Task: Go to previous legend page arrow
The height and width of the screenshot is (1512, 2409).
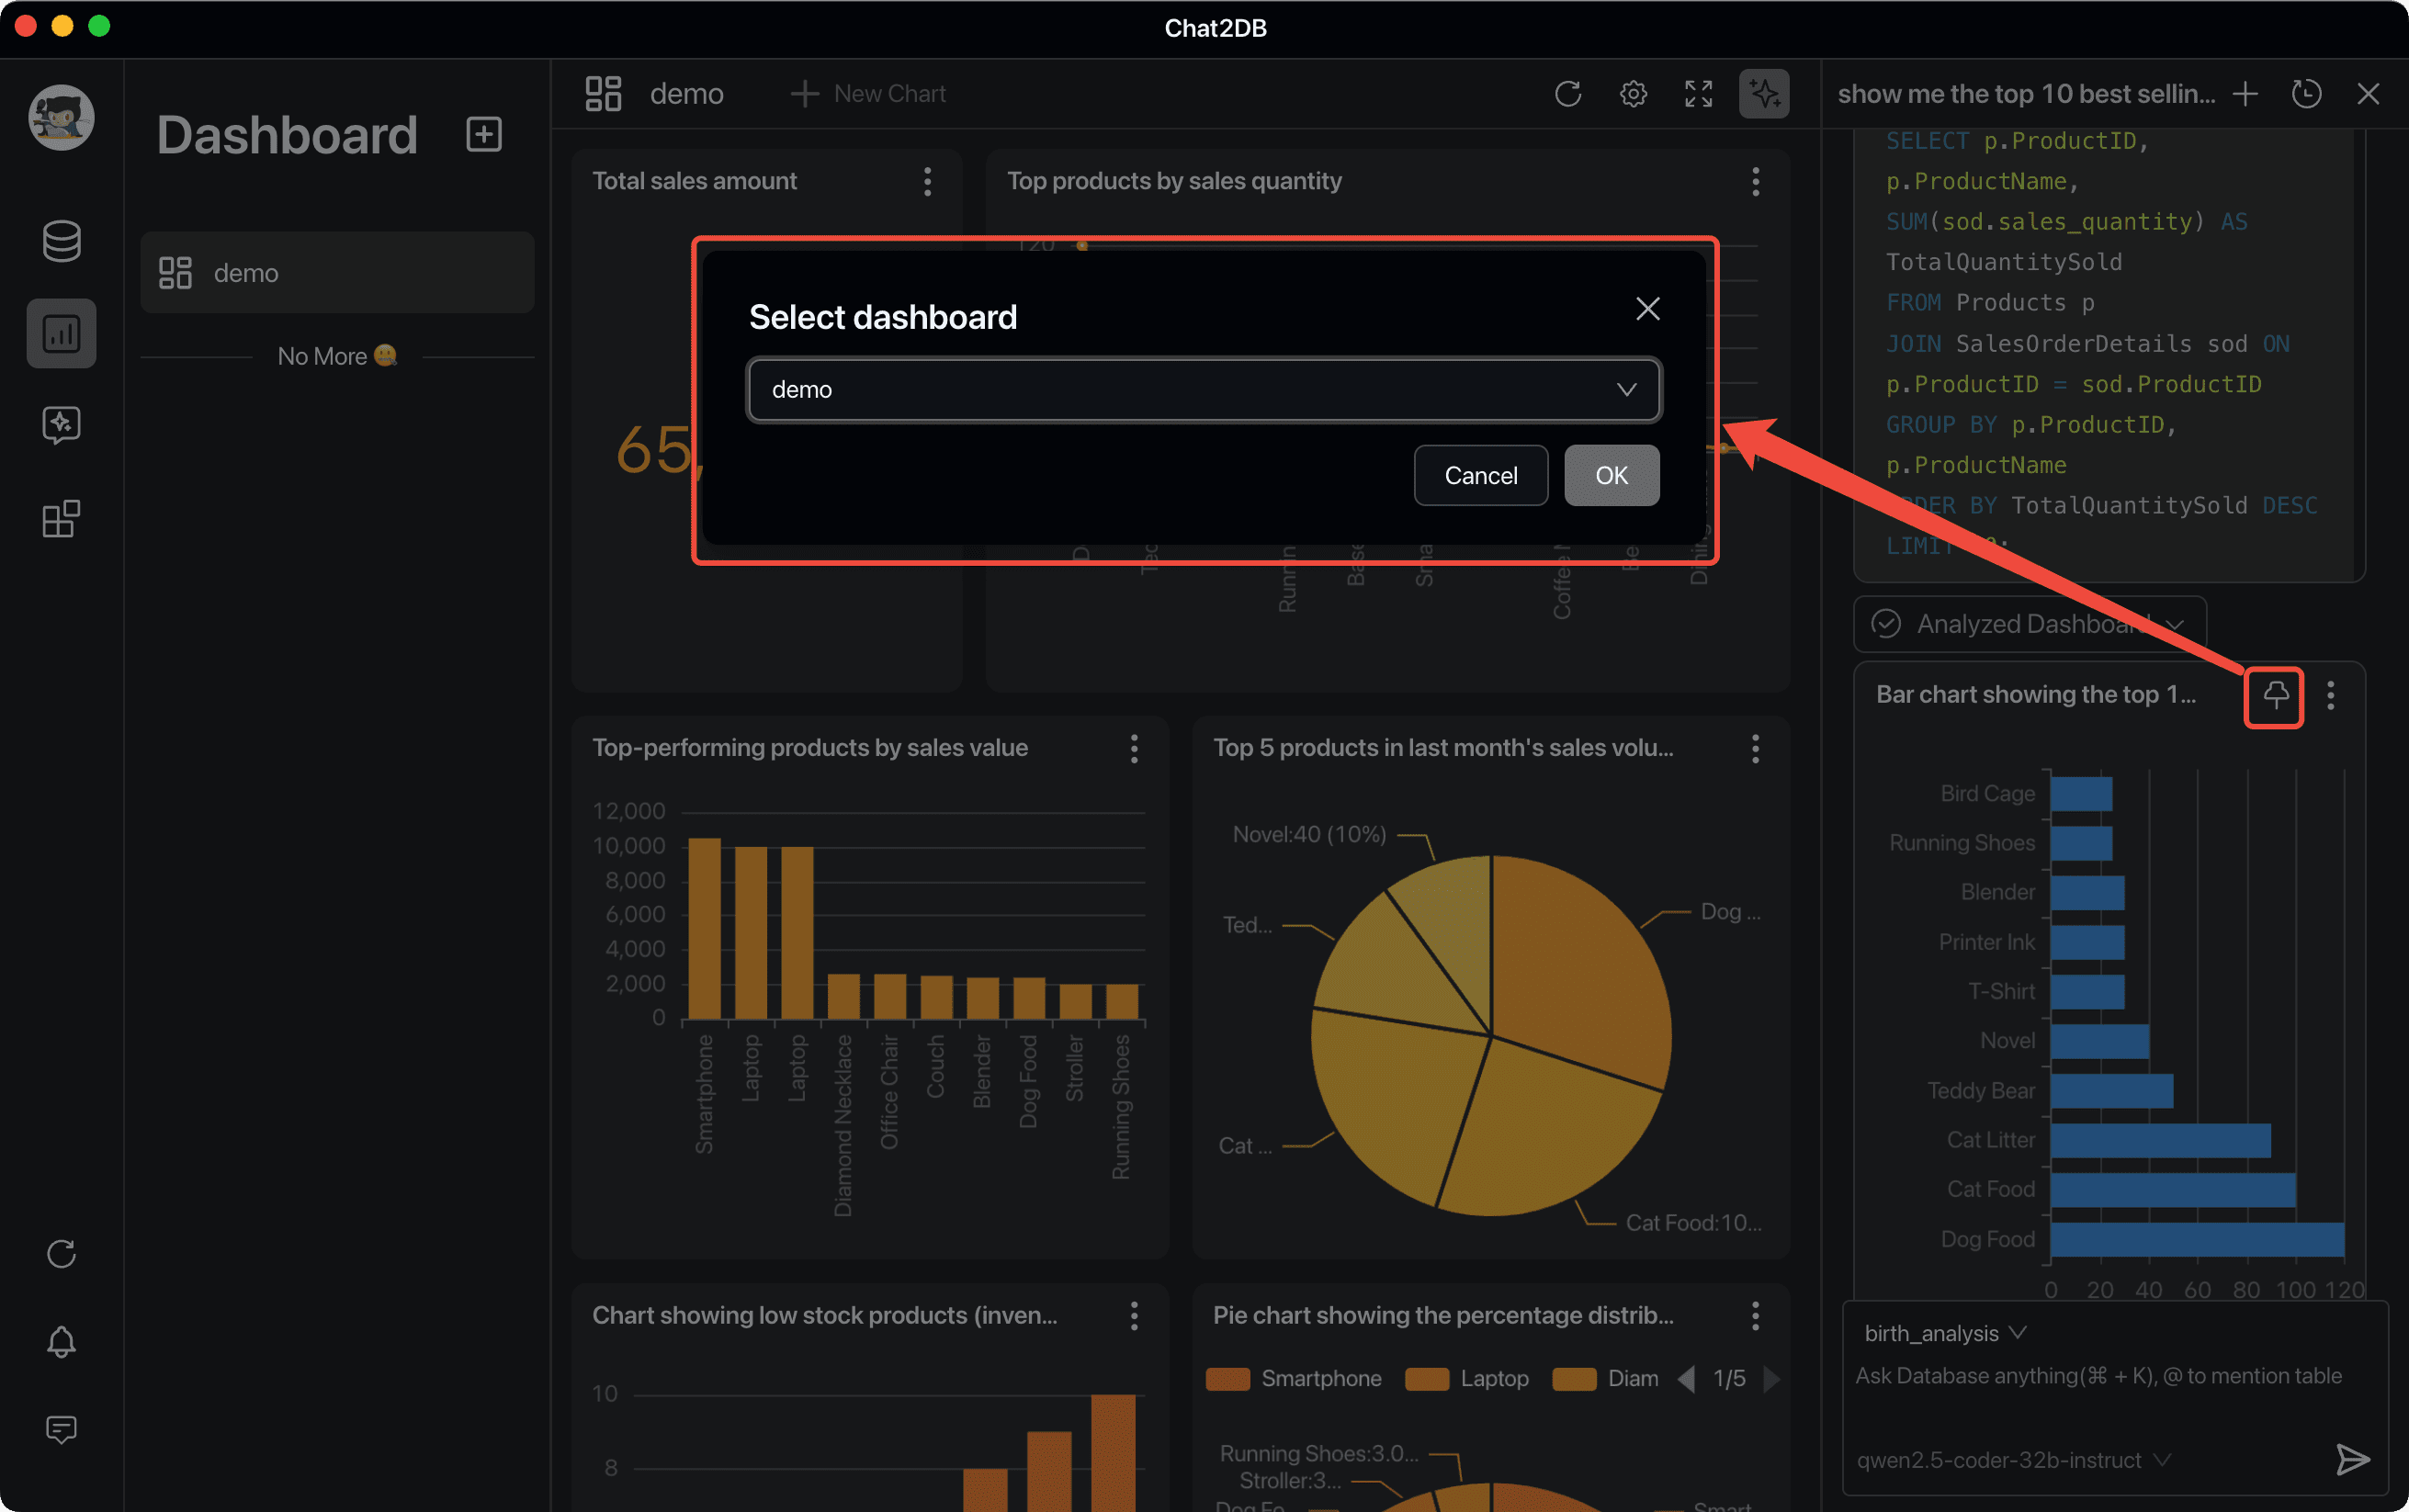Action: pyautogui.click(x=1686, y=1379)
